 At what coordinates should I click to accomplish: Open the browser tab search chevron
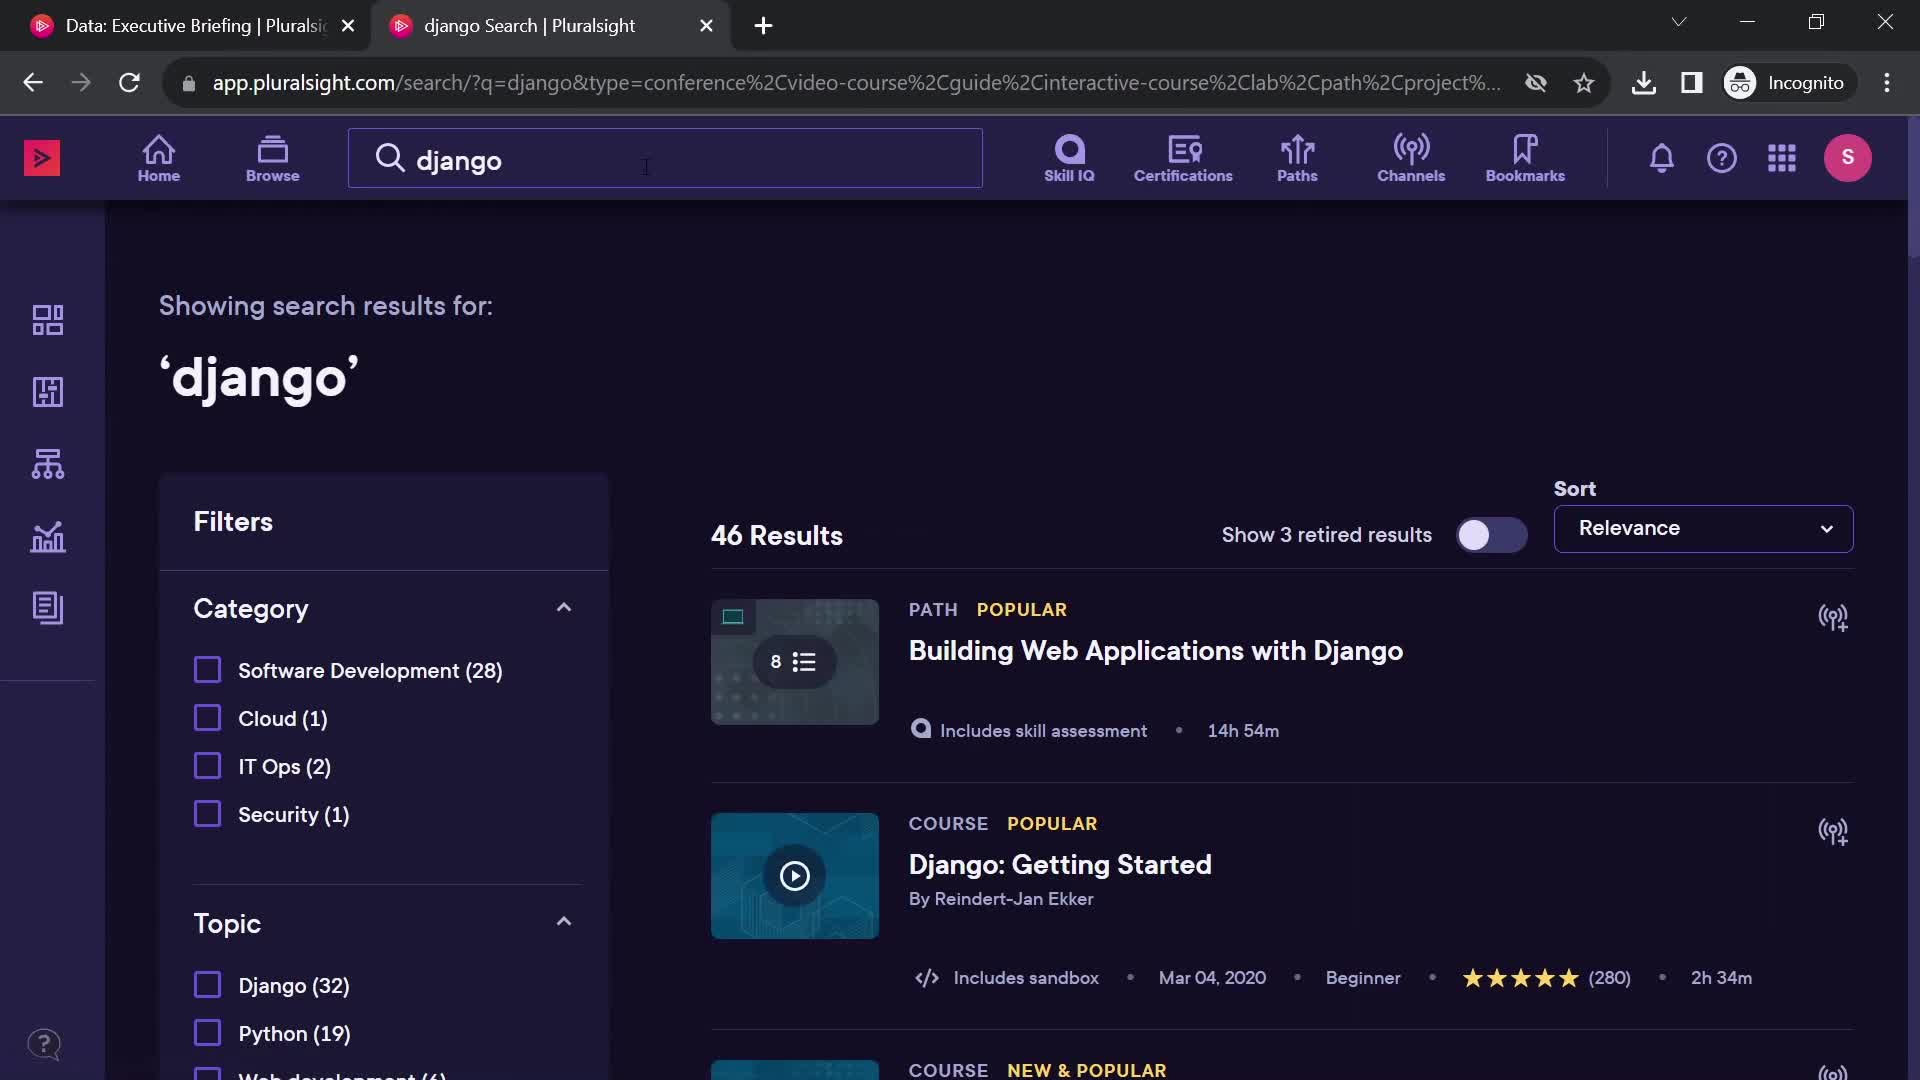point(1679,22)
